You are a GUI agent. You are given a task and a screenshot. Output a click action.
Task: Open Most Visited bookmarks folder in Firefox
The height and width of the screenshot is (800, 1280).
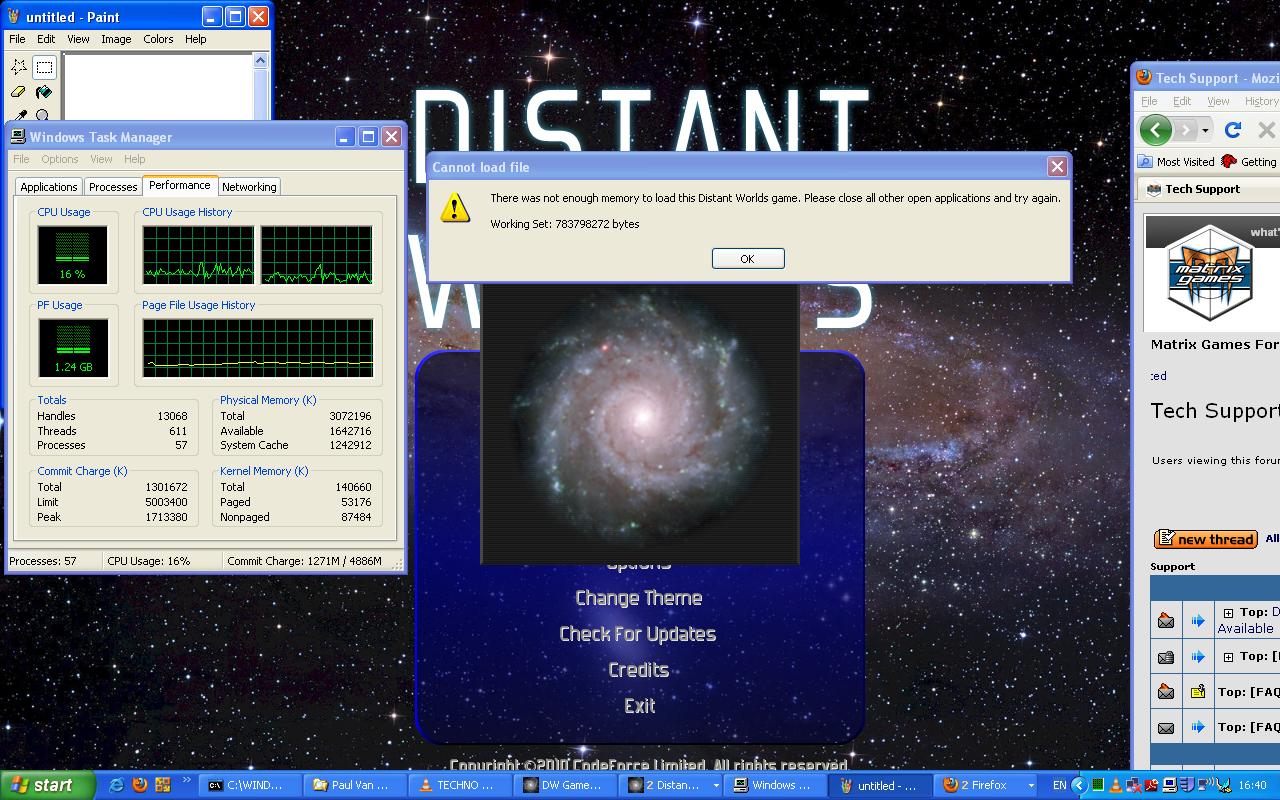pyautogui.click(x=1177, y=162)
